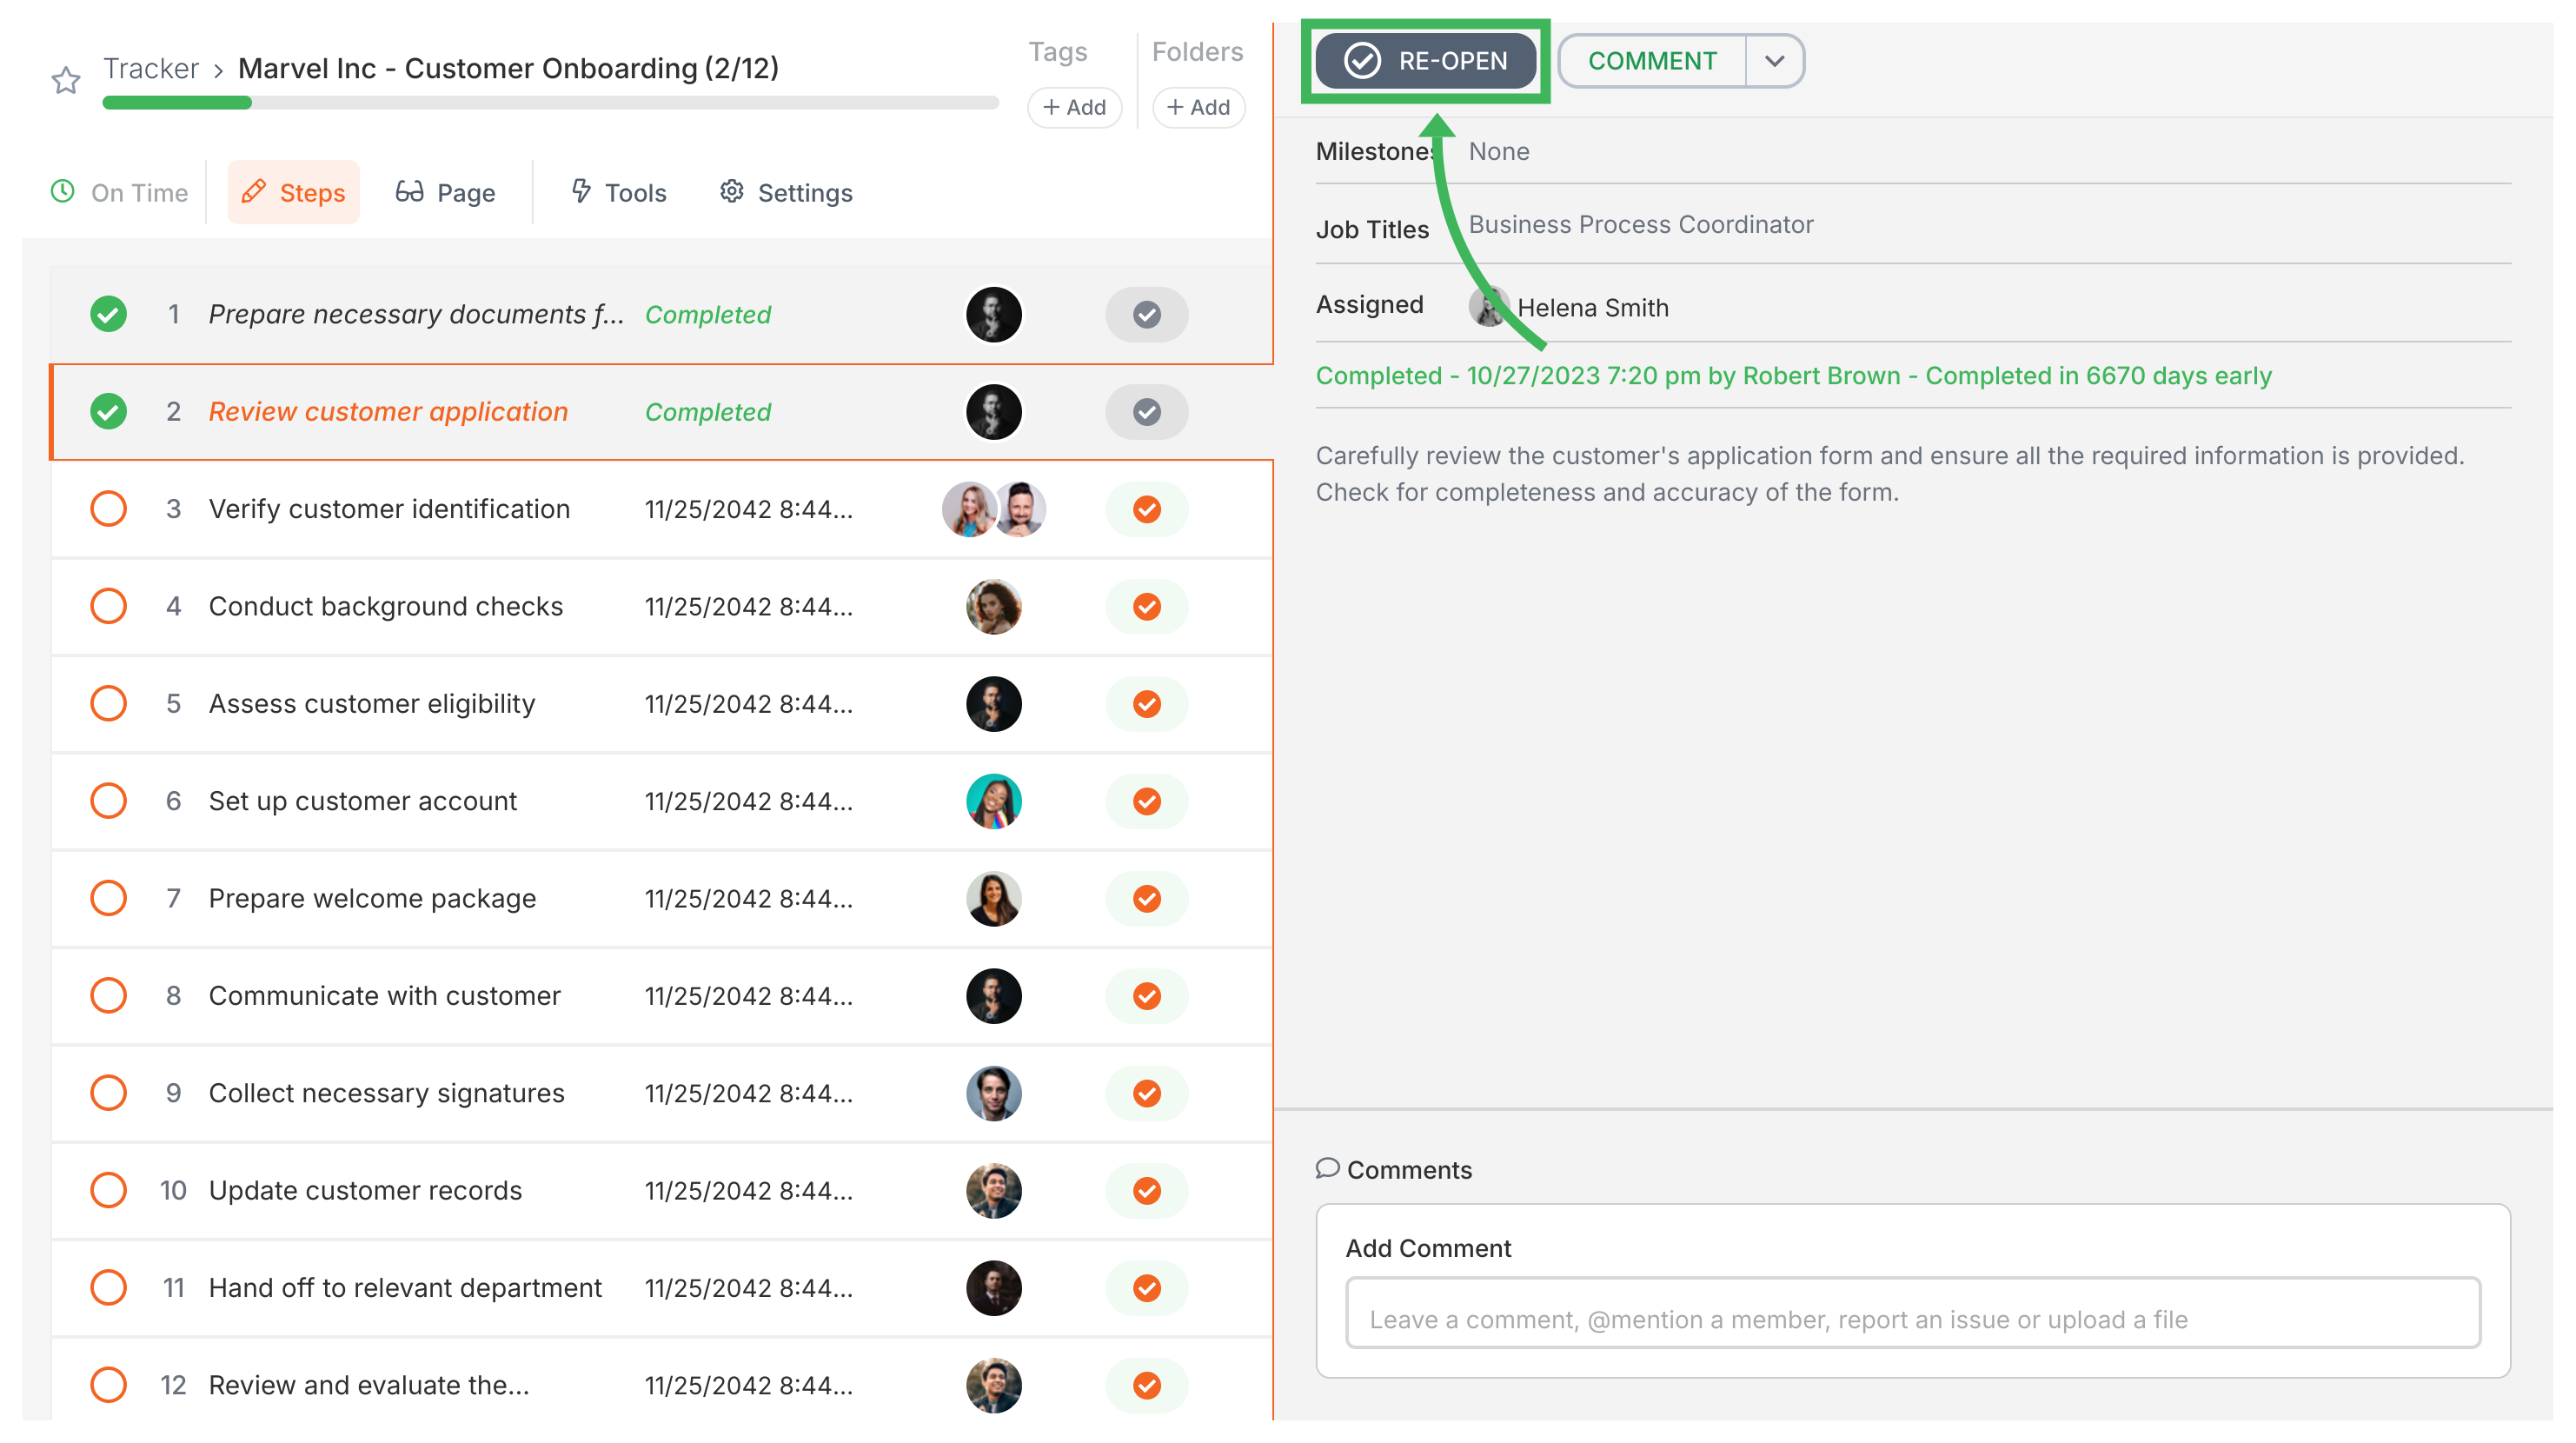Click the Leave a comment input field
Screen dimensions: 2576x1443
point(1913,1319)
